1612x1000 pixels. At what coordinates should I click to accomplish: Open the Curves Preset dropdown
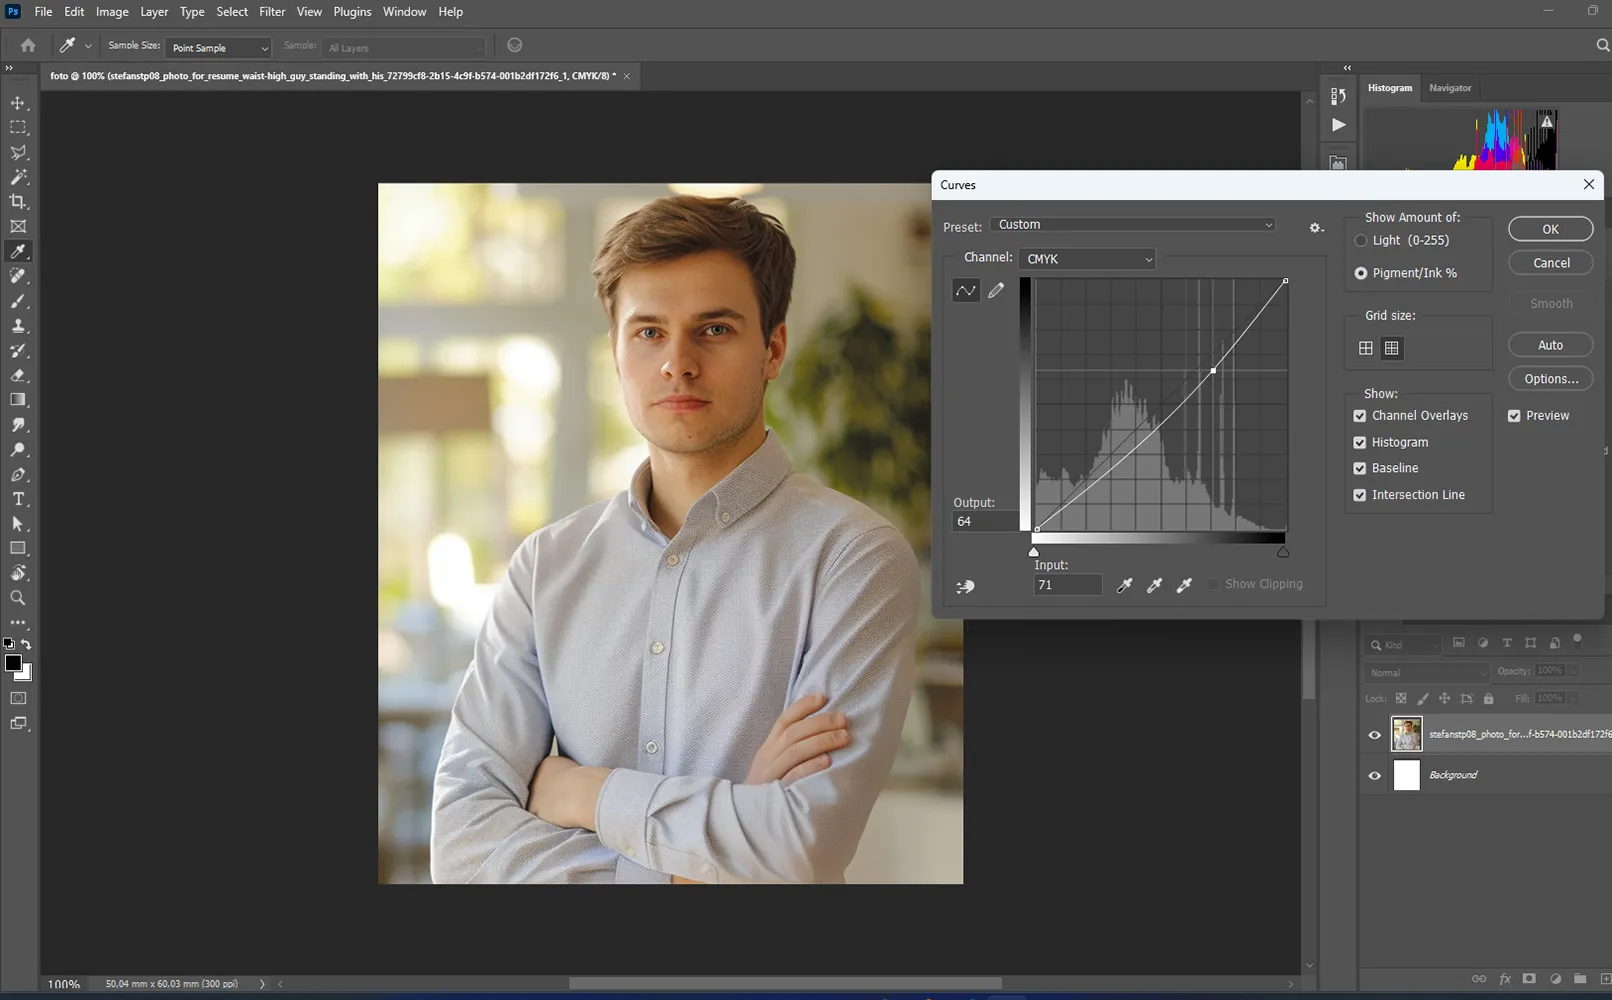1133,225
